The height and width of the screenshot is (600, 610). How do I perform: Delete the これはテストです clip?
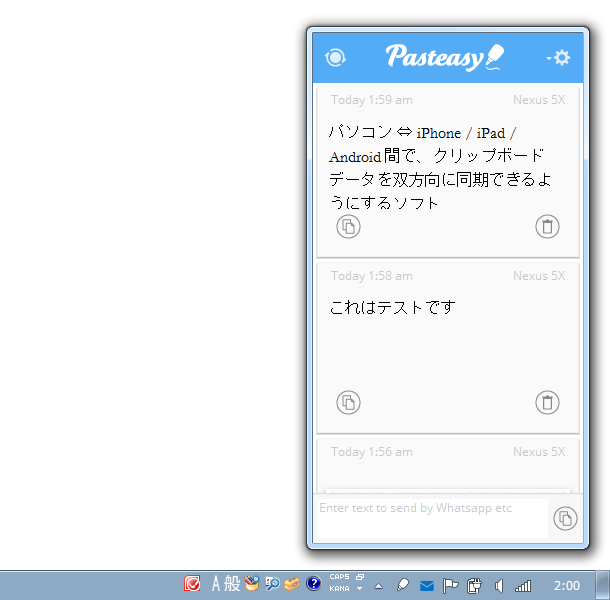point(547,402)
